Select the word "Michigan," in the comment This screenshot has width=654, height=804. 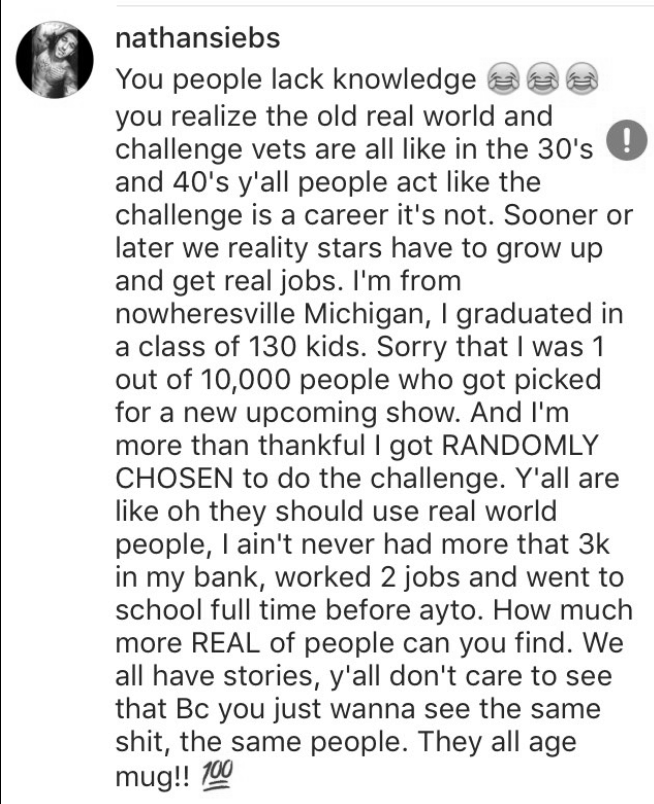coord(367,313)
